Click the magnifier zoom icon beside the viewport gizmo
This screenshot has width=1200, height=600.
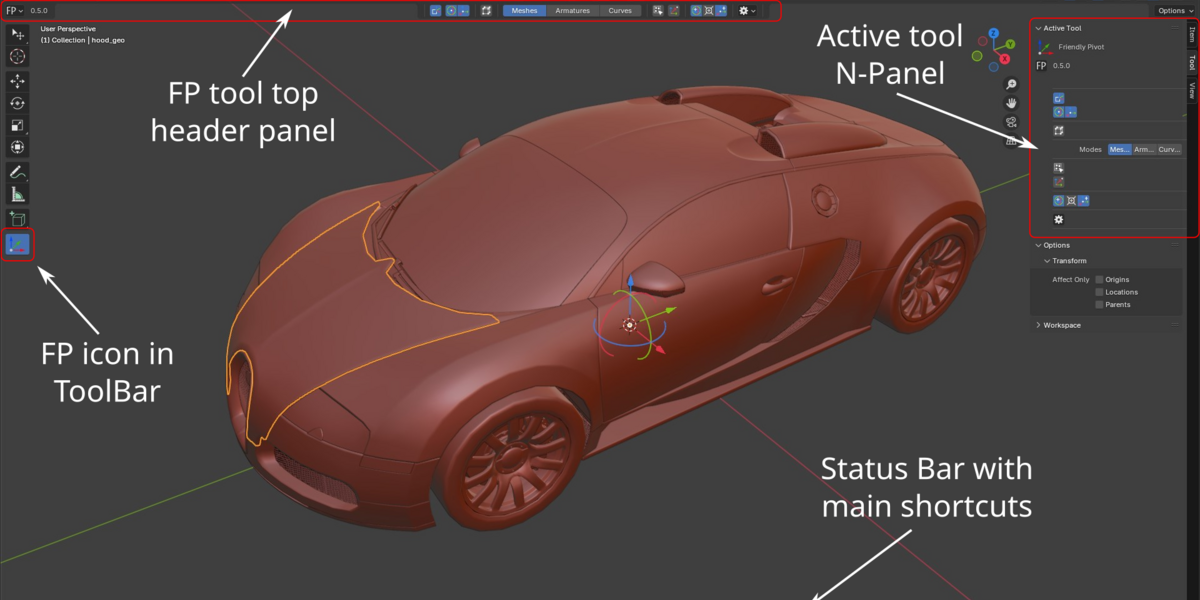tap(1010, 84)
